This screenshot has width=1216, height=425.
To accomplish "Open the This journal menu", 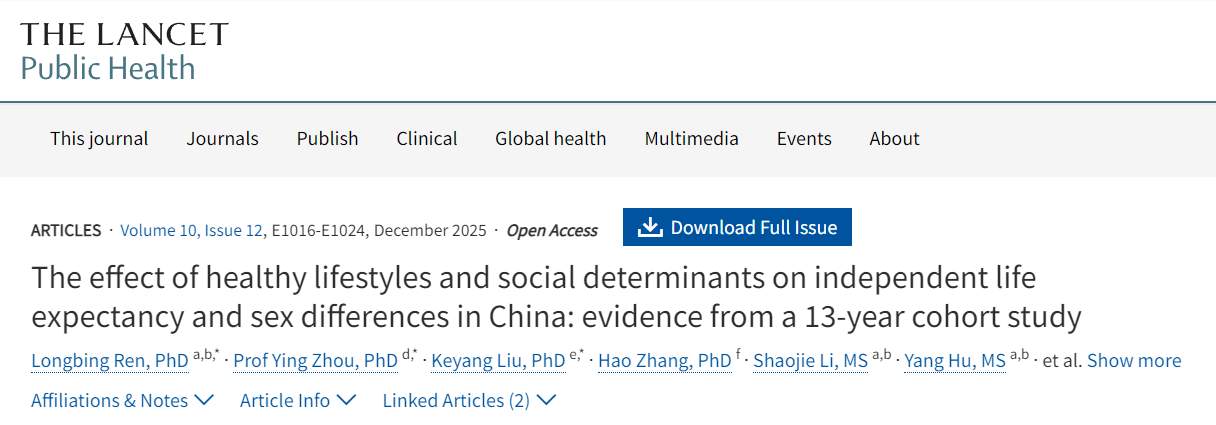I will [x=99, y=139].
